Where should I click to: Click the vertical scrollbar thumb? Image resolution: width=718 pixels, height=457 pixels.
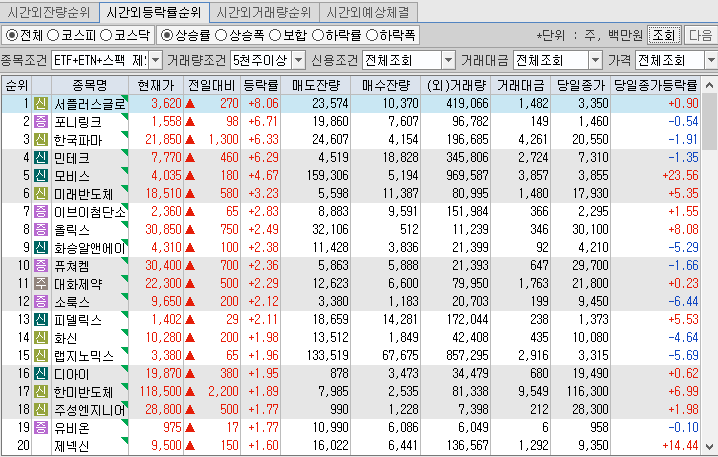(x=709, y=122)
